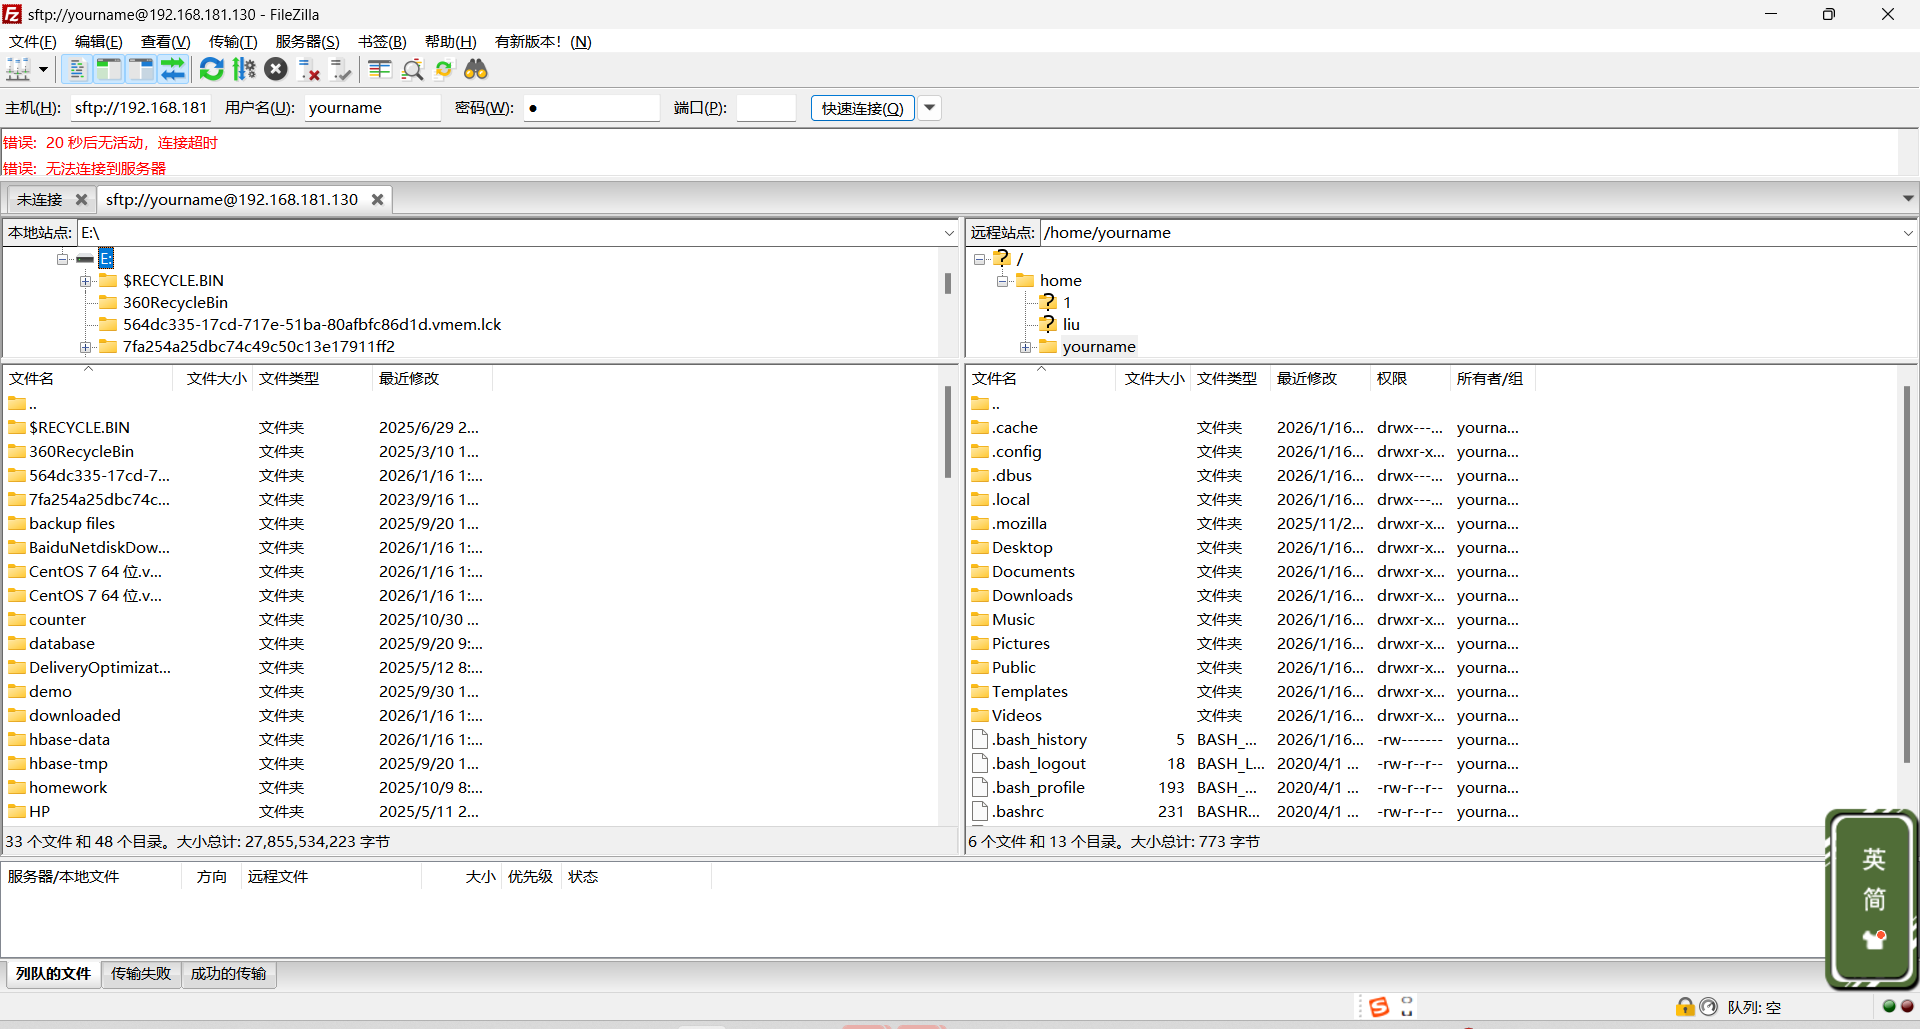The width and height of the screenshot is (1920, 1029).
Task: Switch IME 英 language mode
Action: [1874, 859]
